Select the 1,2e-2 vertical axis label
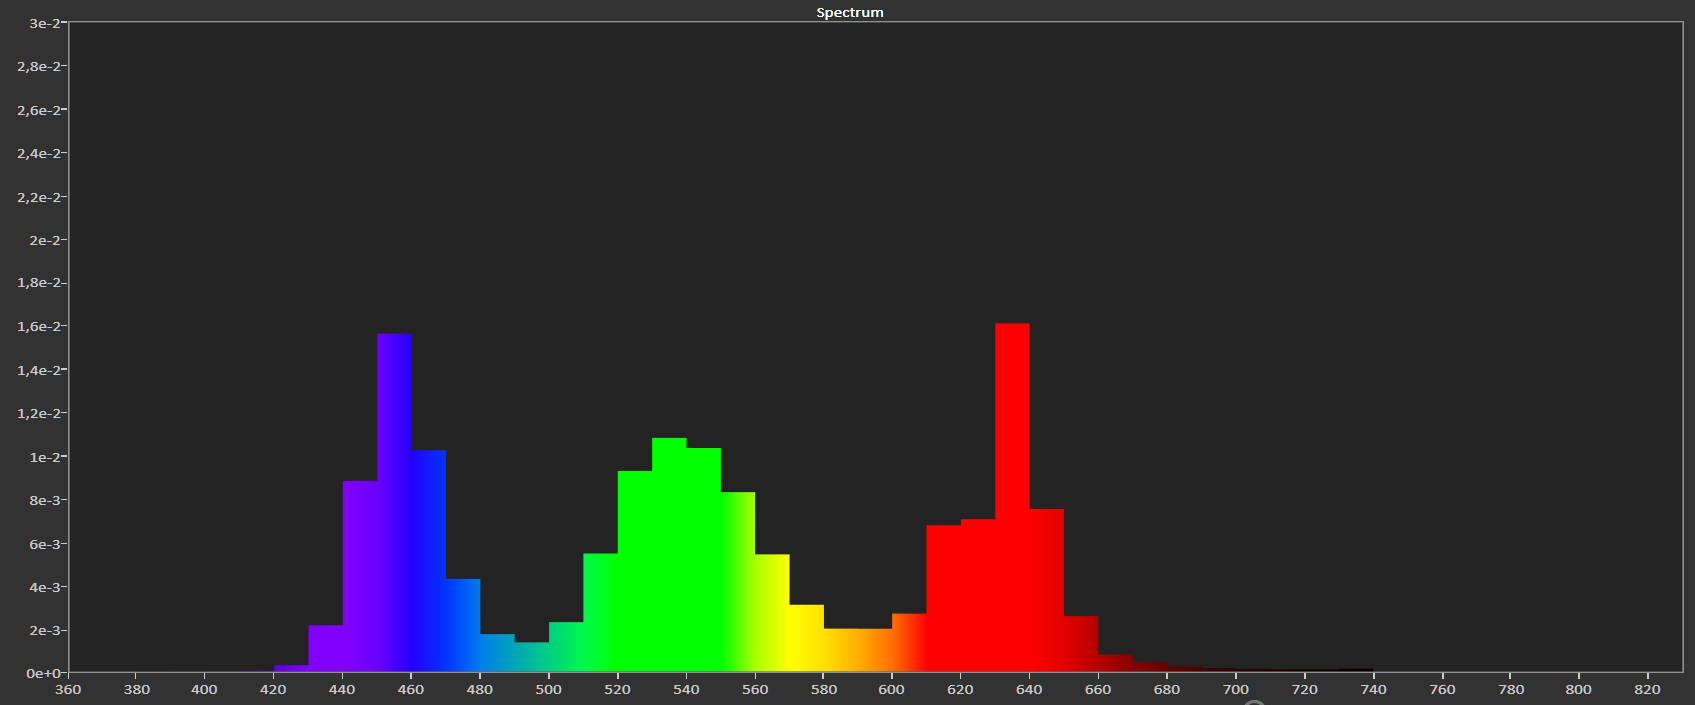 [38, 413]
